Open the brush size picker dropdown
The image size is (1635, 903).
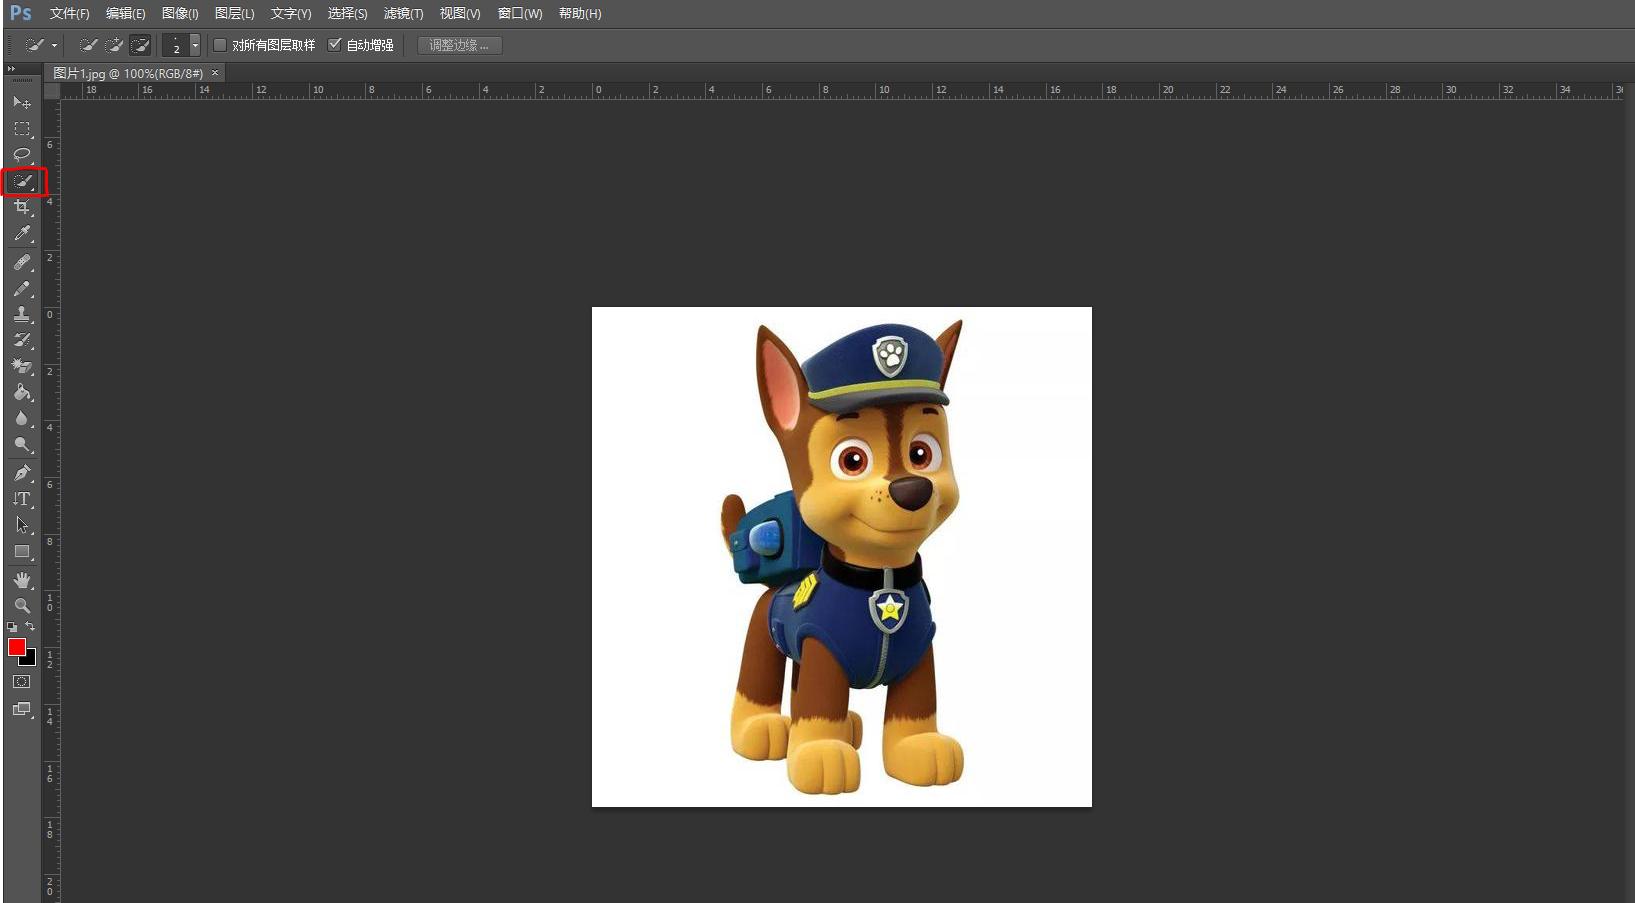coord(195,45)
